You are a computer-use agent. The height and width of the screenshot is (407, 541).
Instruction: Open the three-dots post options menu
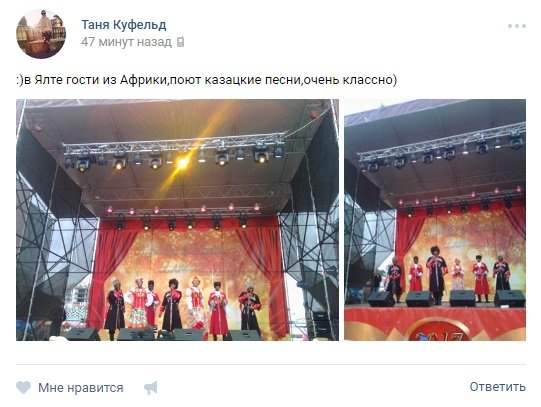517,26
